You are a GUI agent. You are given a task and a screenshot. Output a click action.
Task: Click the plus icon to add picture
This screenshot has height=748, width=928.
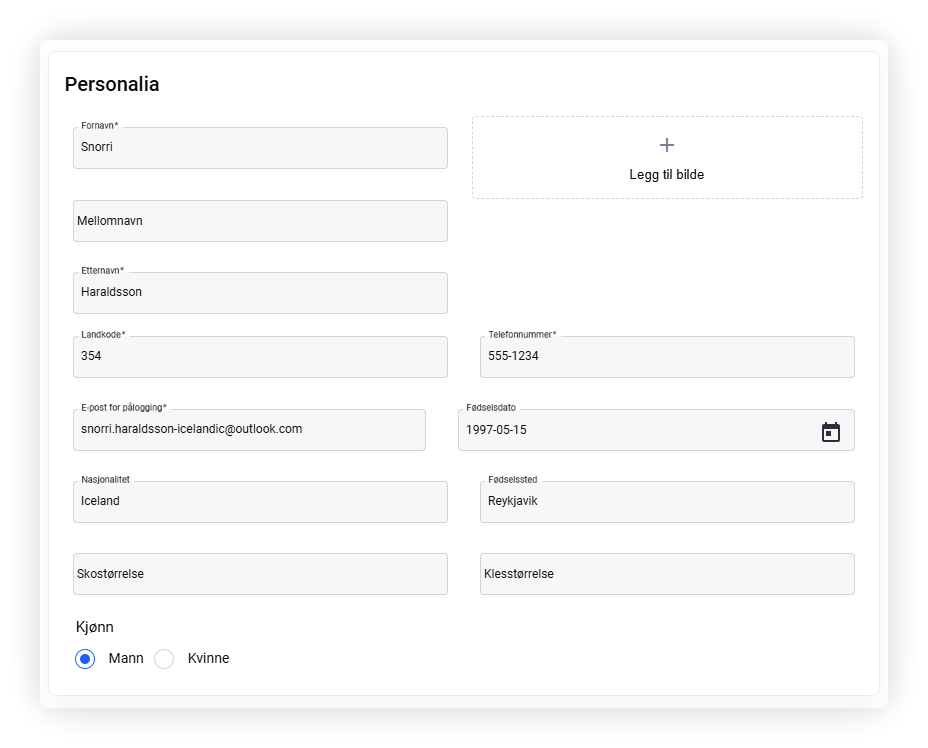pyautogui.click(x=666, y=145)
